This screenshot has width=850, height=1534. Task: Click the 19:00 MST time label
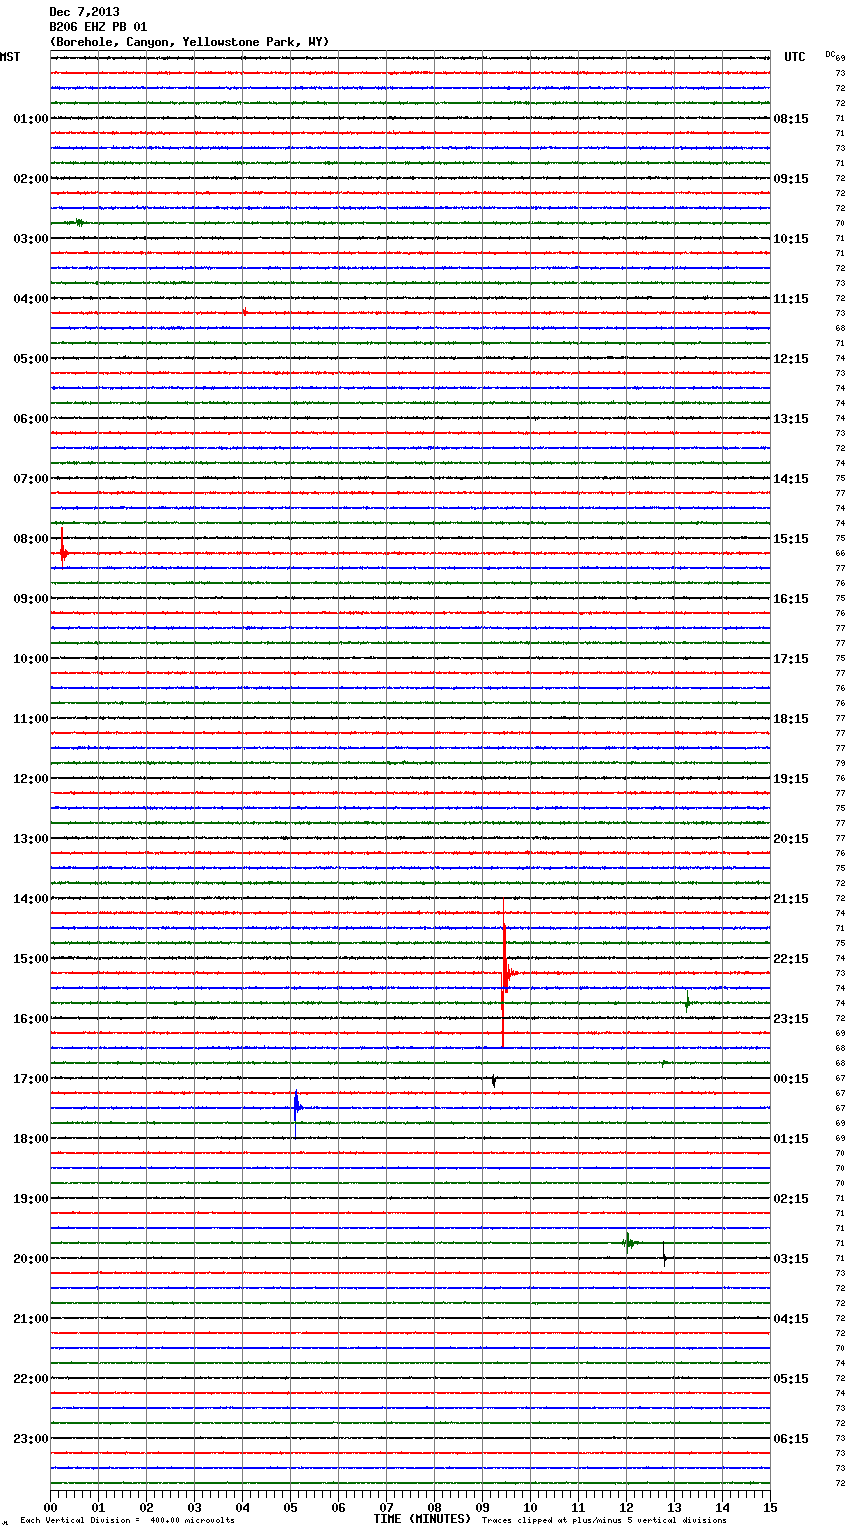coord(31,1199)
